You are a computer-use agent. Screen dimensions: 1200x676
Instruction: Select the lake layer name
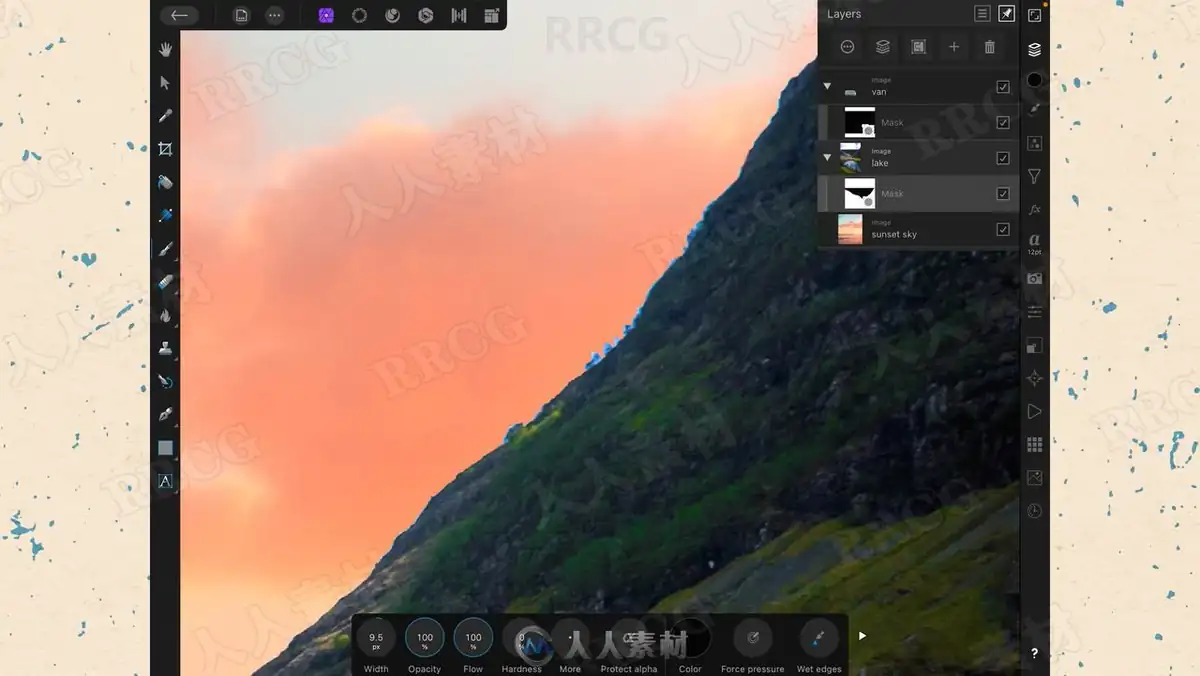click(880, 163)
